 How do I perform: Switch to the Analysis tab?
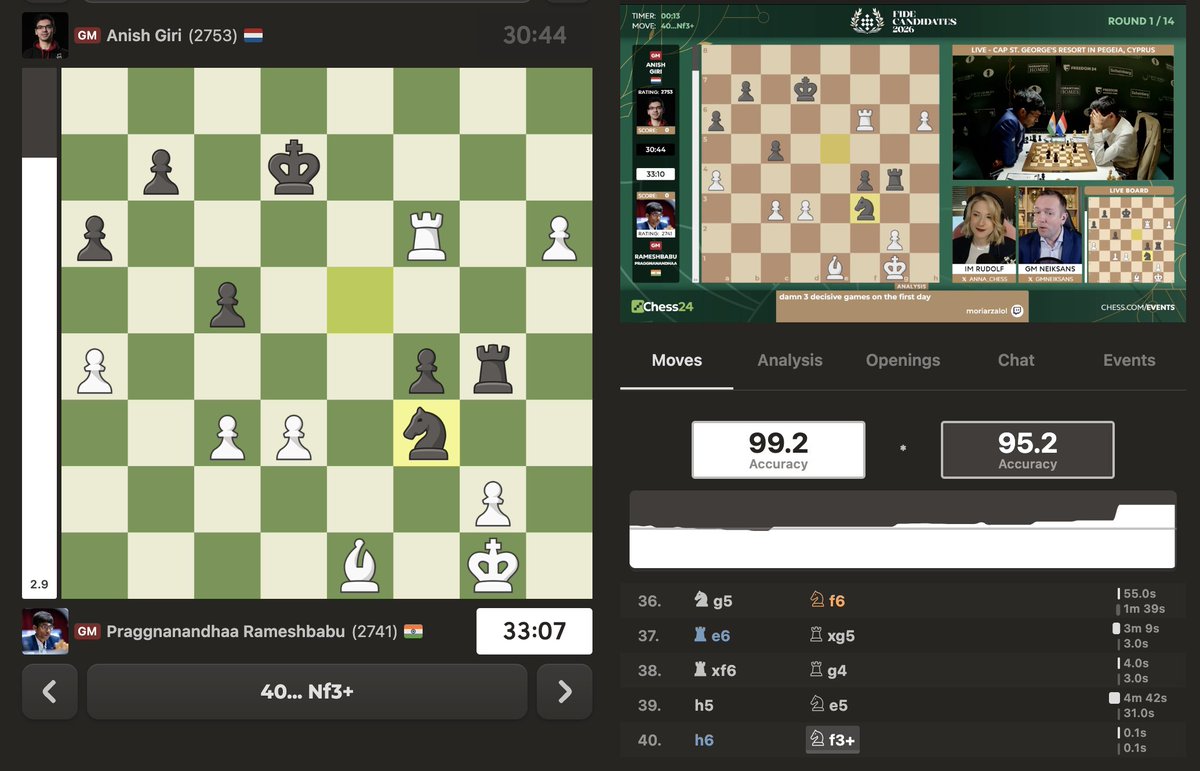pyautogui.click(x=789, y=360)
